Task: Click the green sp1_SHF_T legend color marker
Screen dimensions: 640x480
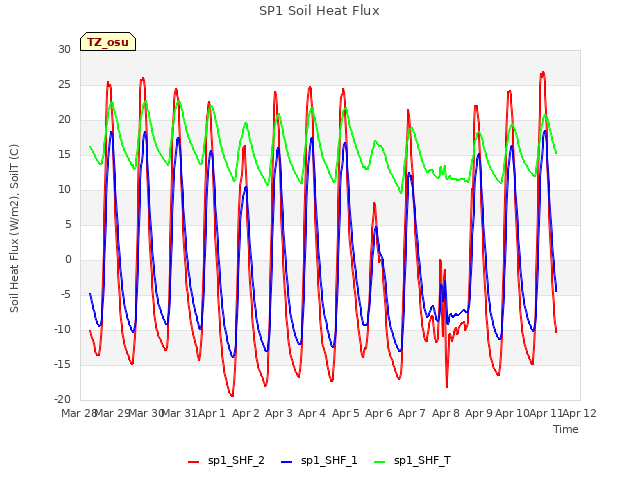Action: point(380,462)
